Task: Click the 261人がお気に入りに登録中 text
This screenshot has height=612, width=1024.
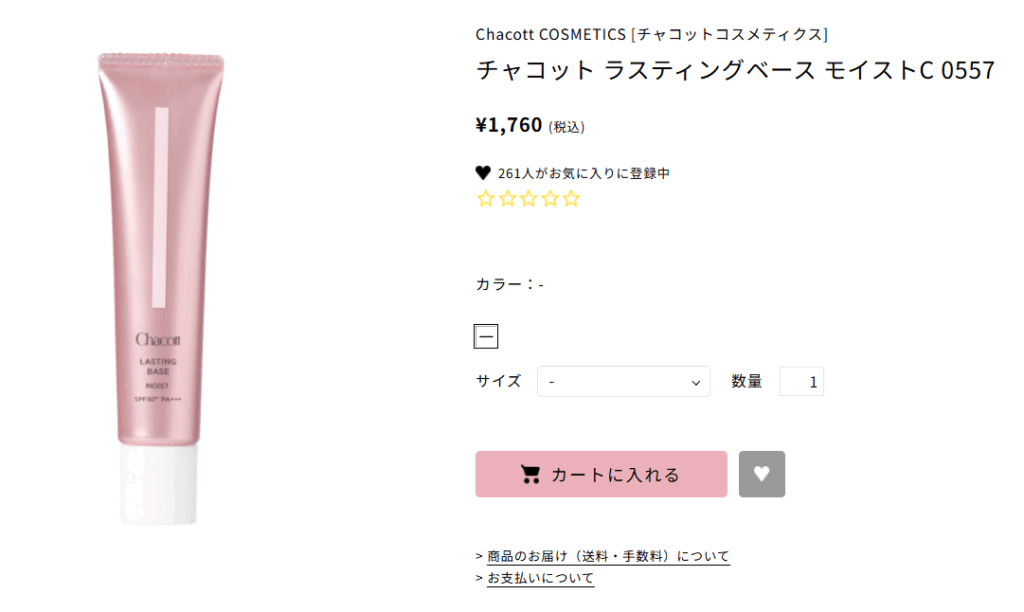Action: click(583, 173)
